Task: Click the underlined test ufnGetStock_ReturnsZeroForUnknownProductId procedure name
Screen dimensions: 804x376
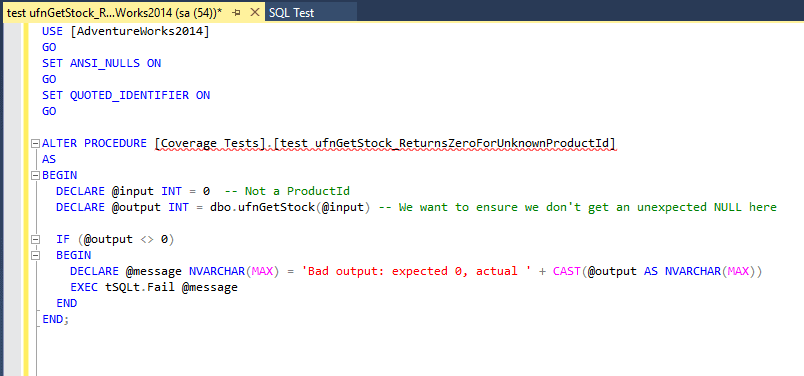Action: click(x=445, y=143)
